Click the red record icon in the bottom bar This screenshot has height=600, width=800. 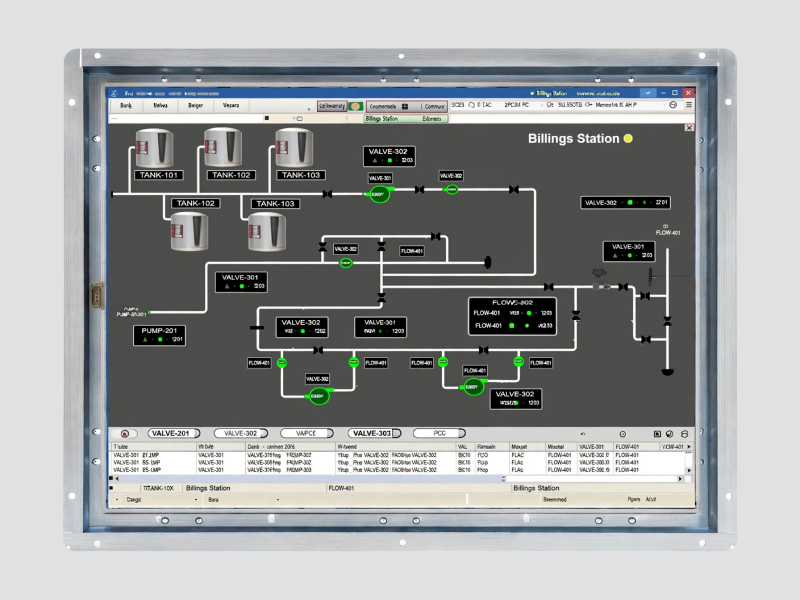tap(125, 434)
